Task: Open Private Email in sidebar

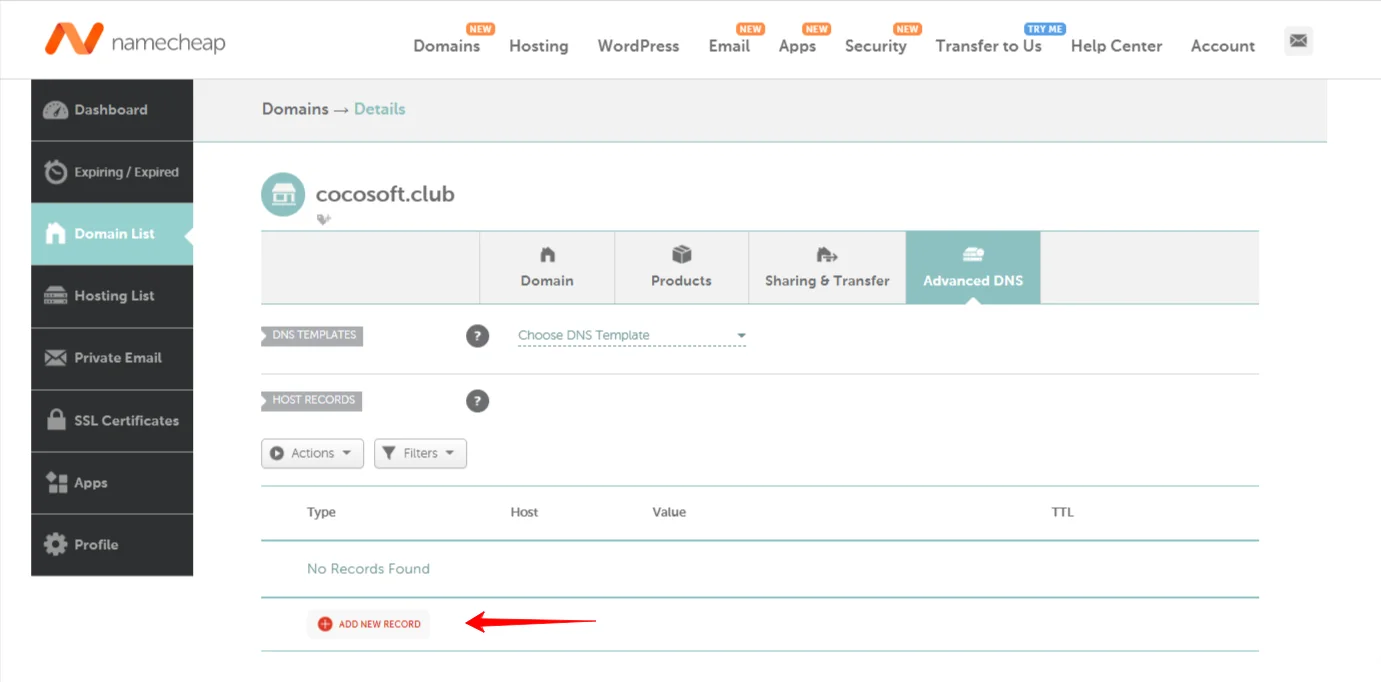Action: (x=112, y=358)
